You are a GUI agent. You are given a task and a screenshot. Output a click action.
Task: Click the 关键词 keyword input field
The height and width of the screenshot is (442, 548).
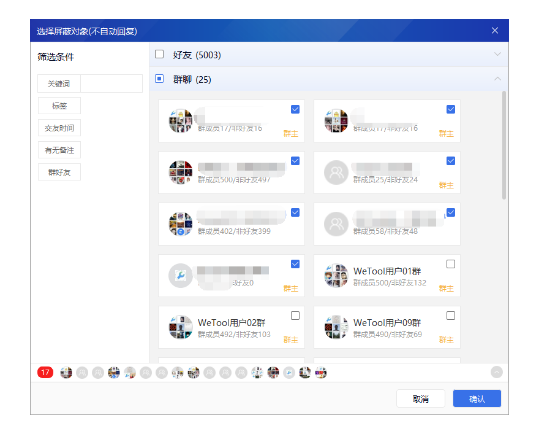111,84
